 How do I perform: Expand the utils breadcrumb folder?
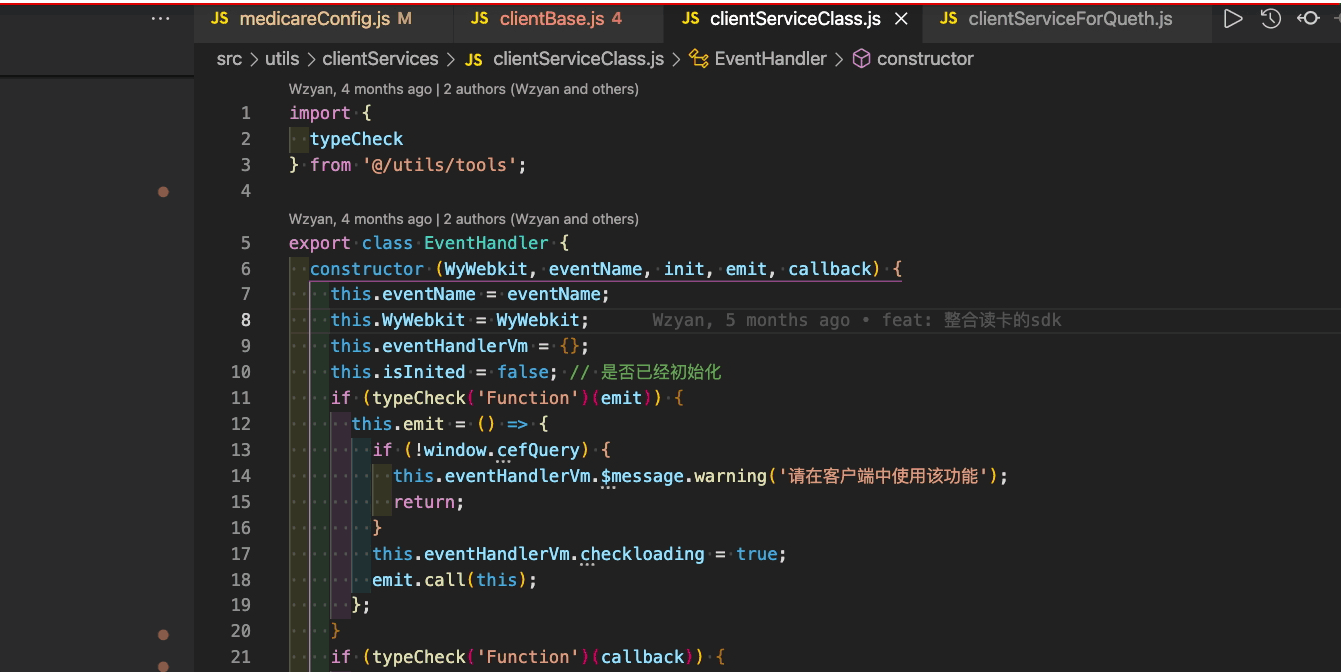(x=282, y=59)
